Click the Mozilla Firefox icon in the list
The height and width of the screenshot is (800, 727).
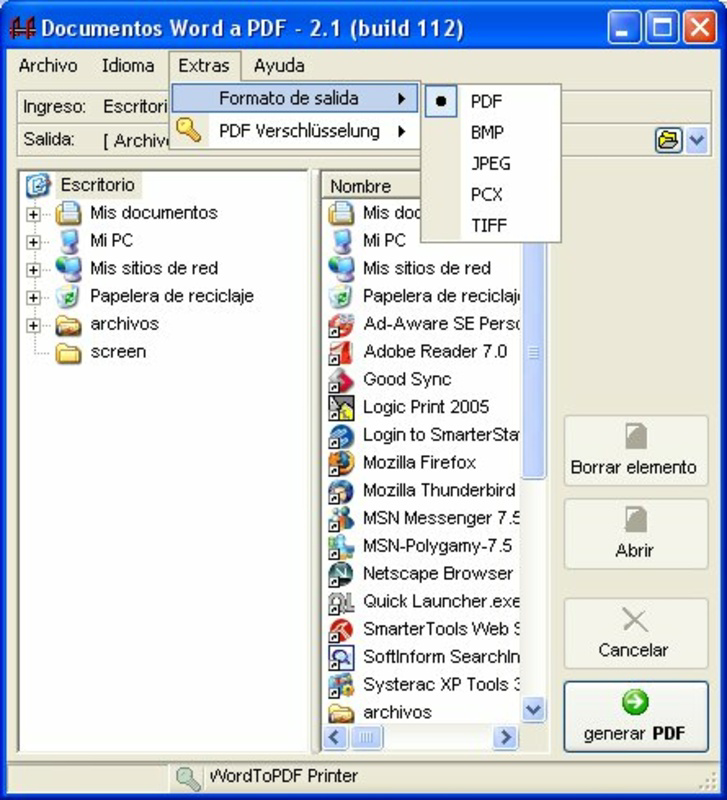[341, 463]
